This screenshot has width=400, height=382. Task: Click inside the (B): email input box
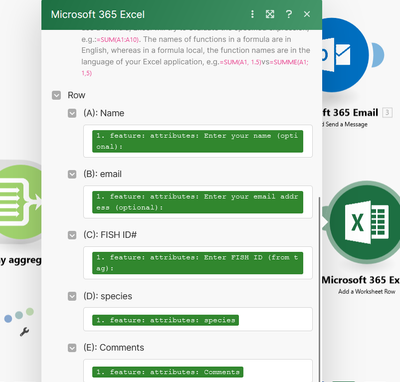click(x=198, y=202)
